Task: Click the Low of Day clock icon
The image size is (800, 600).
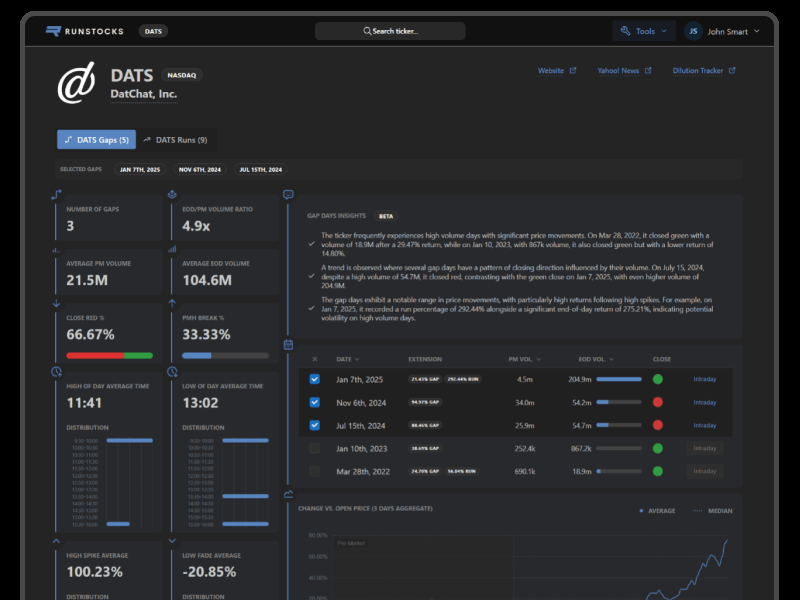Action: point(172,372)
